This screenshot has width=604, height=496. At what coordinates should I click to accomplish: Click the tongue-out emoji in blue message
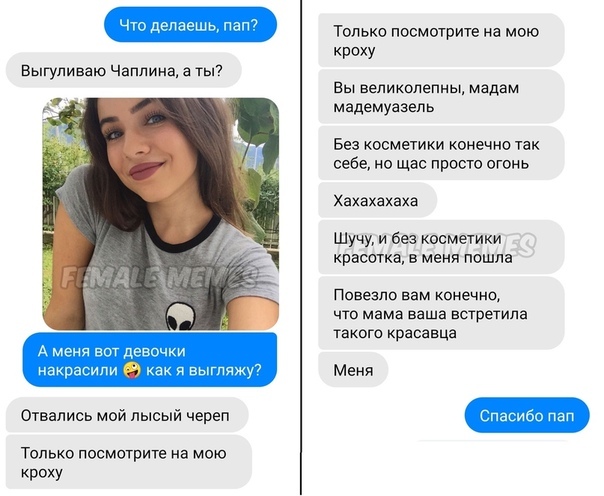(132, 370)
